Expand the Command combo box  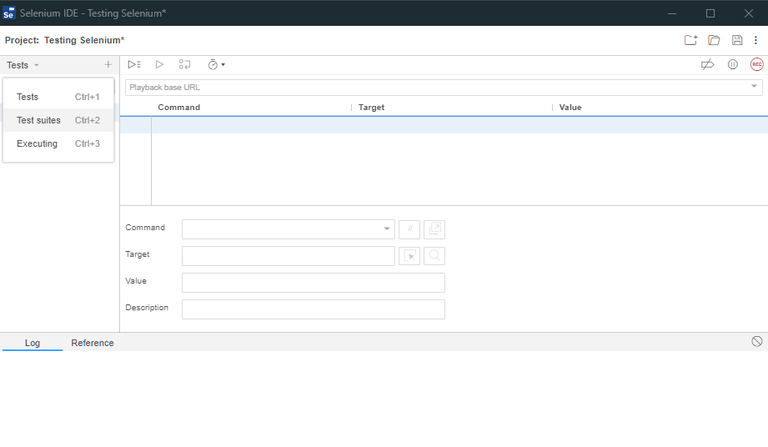point(288,229)
